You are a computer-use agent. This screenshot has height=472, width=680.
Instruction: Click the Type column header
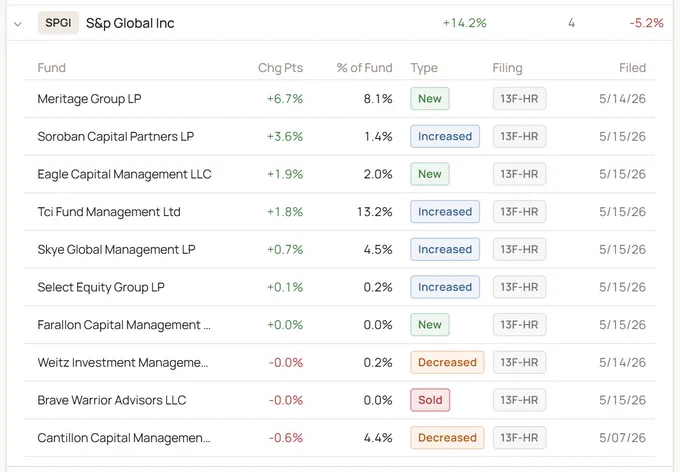pyautogui.click(x=424, y=68)
